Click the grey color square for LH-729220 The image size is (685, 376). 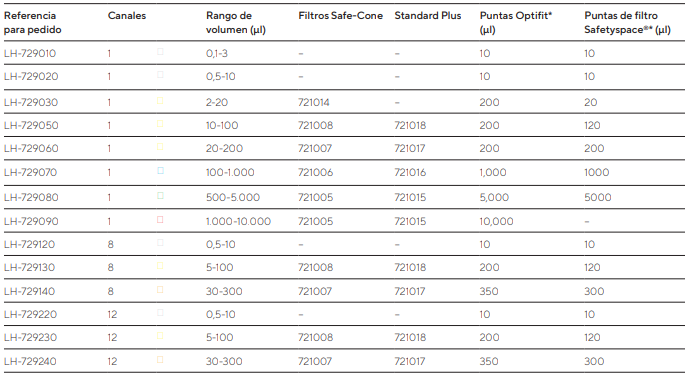tap(160, 313)
